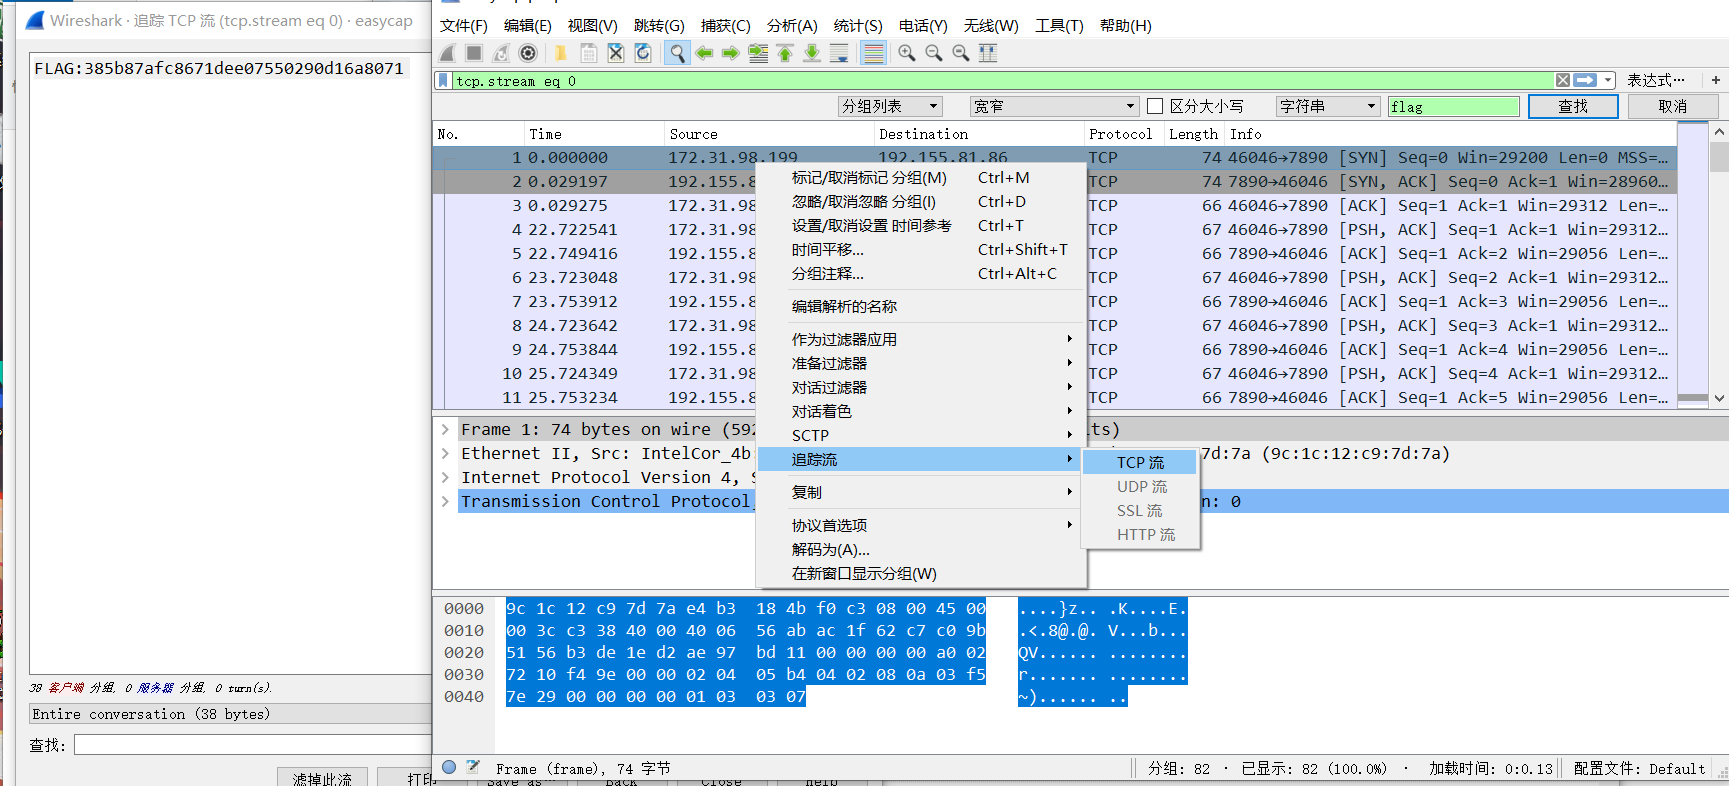Expand the Frame 1 tree node

(x=445, y=429)
